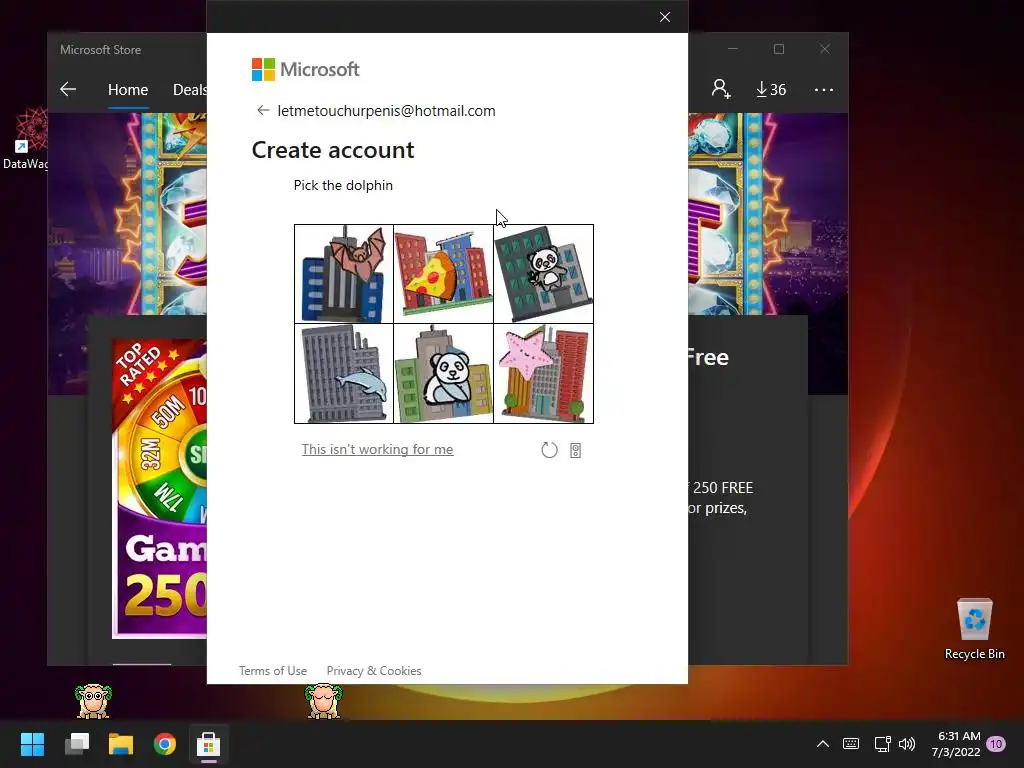Open volume control tray icon
Screen dimensions: 1024x768
(x=907, y=744)
